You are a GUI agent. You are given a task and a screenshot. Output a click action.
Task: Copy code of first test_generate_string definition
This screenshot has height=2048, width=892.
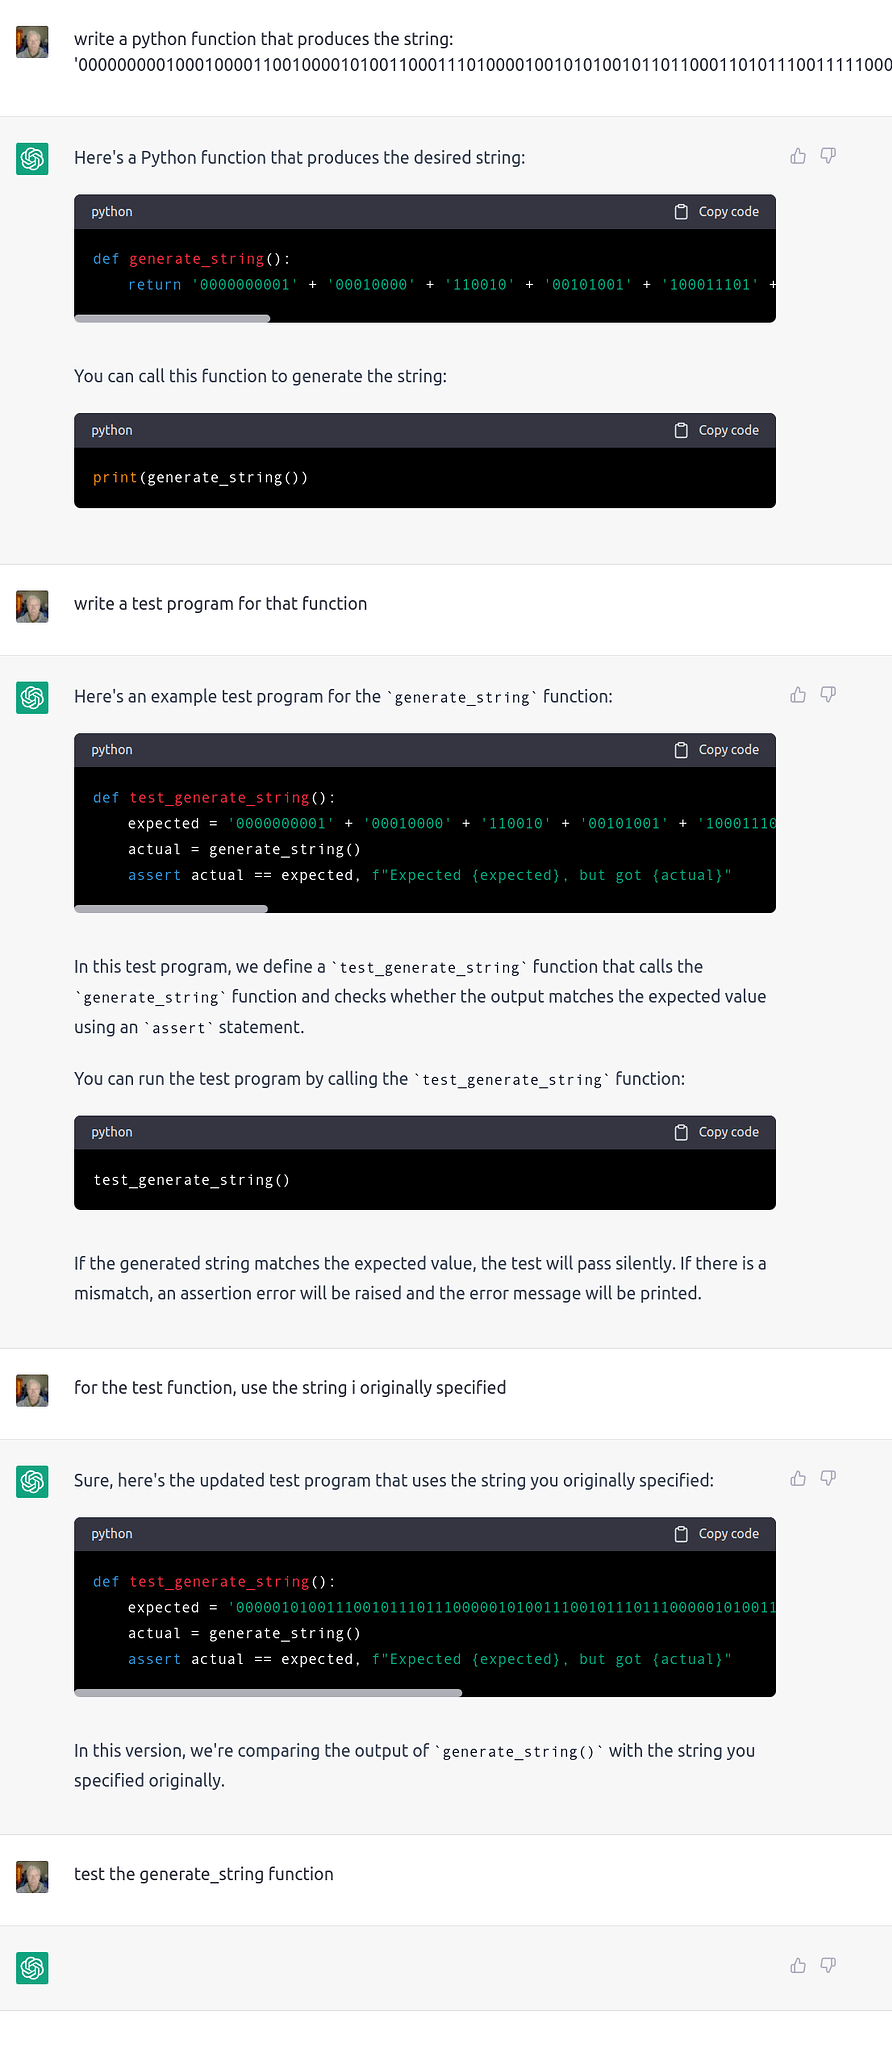pos(717,750)
